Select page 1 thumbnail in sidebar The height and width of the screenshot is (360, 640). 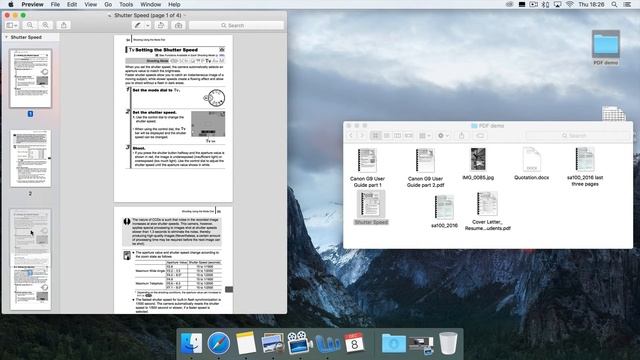coord(31,78)
